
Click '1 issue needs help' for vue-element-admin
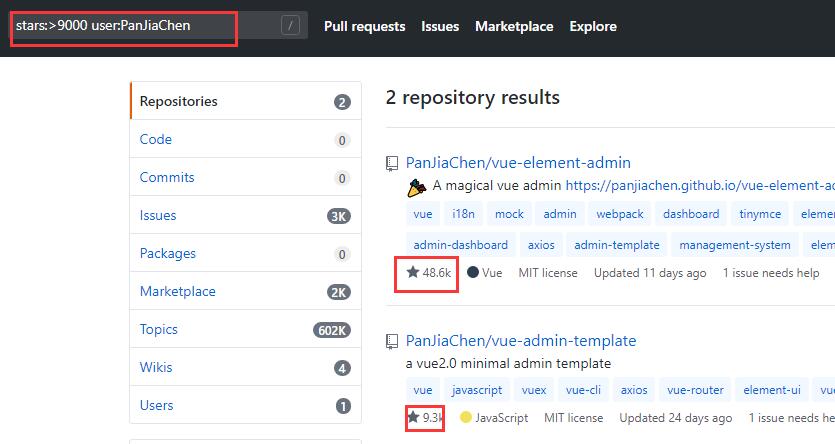point(771,273)
